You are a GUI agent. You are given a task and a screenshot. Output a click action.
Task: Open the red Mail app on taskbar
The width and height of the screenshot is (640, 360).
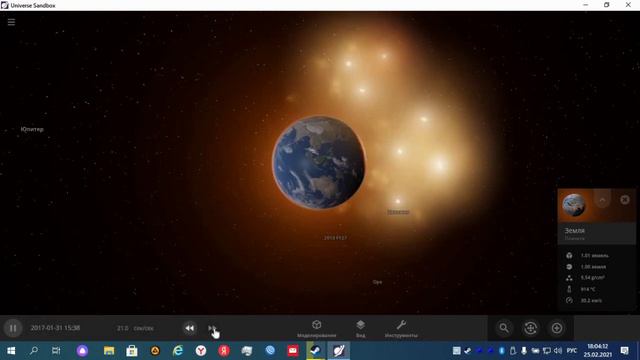coord(293,351)
